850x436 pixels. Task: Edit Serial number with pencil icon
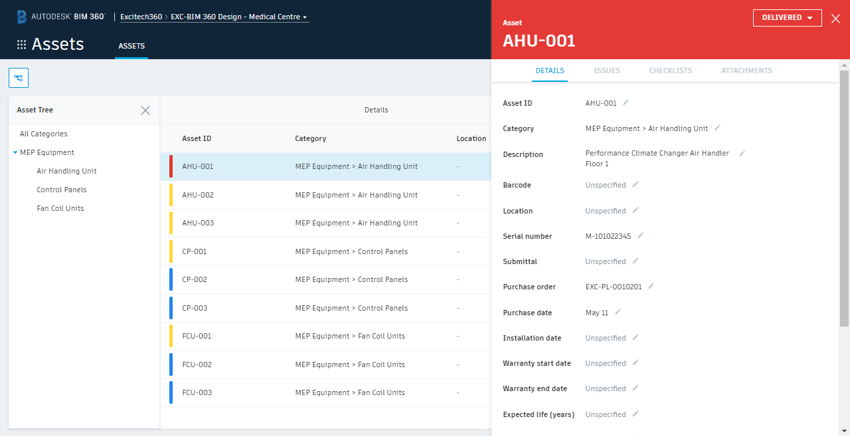point(640,236)
